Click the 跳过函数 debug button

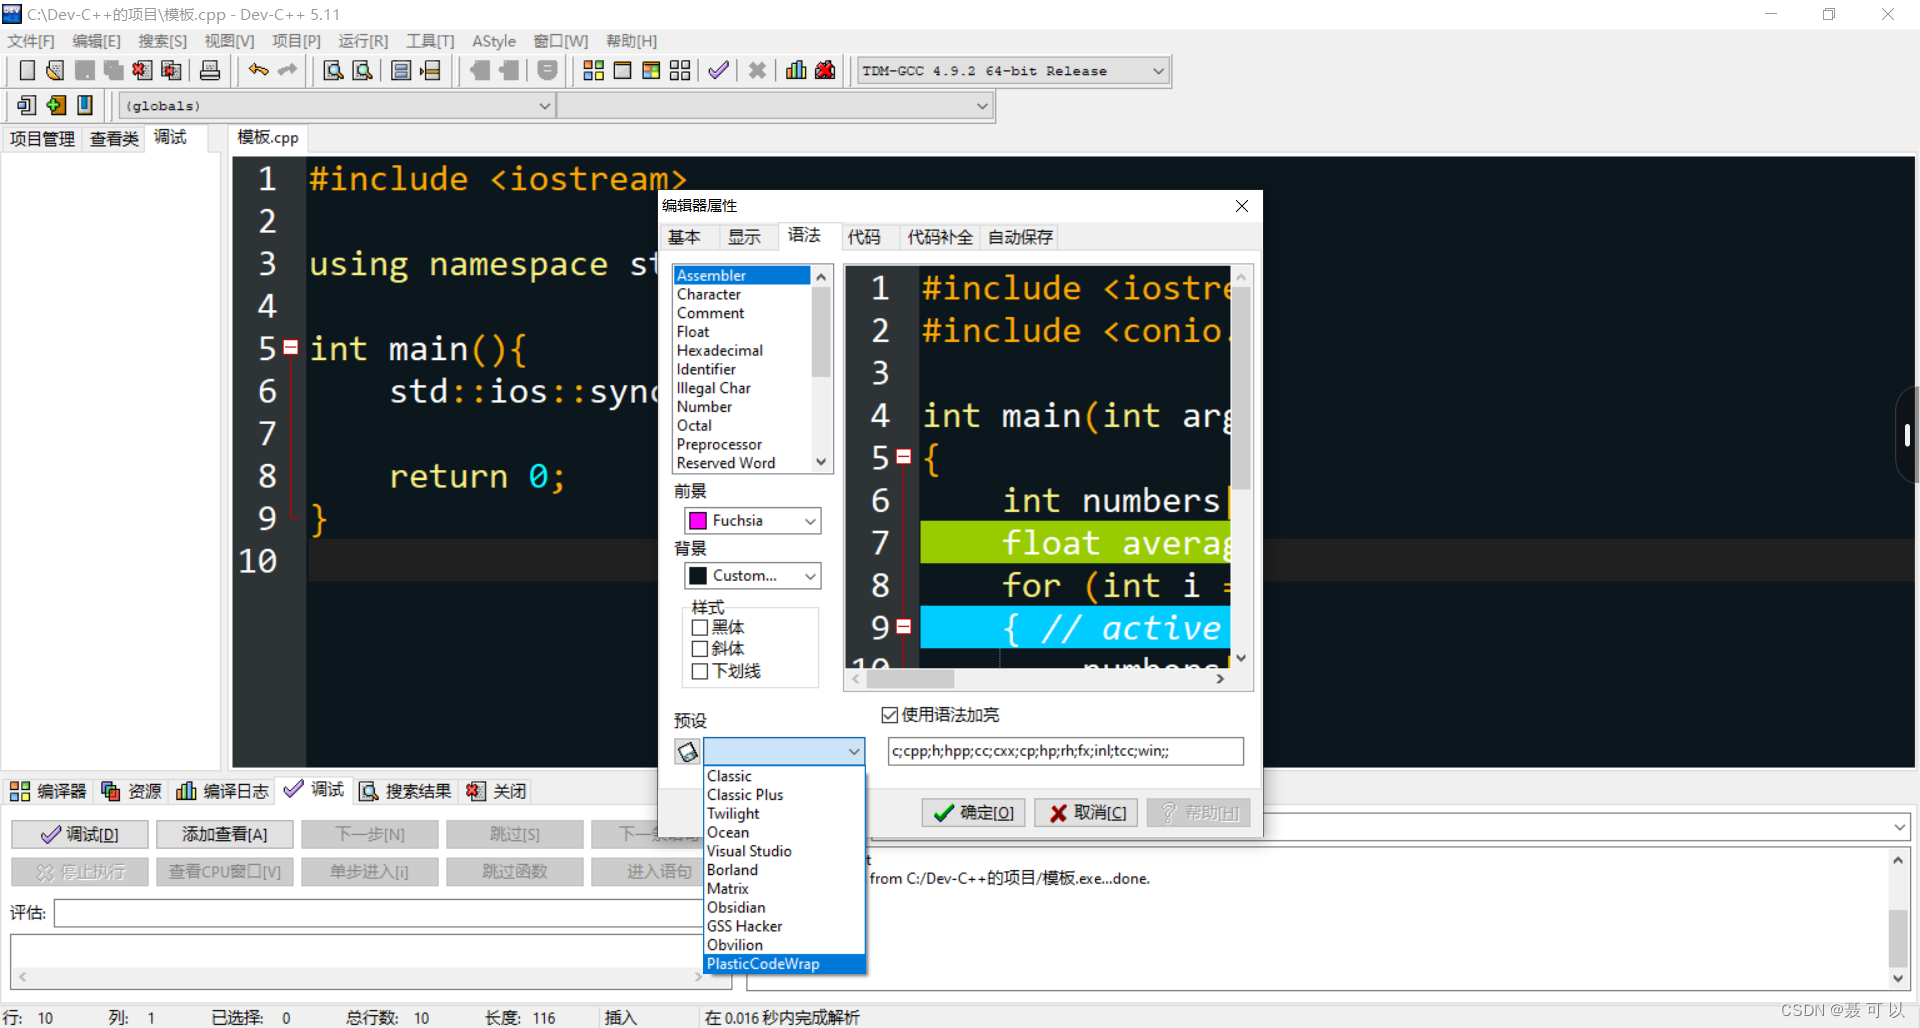coord(514,871)
